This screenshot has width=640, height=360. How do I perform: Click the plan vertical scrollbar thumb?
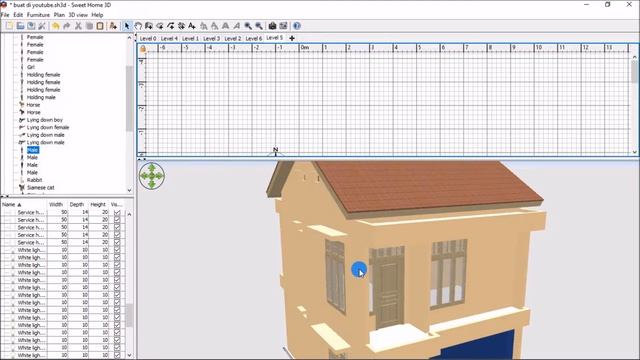(x=635, y=71)
